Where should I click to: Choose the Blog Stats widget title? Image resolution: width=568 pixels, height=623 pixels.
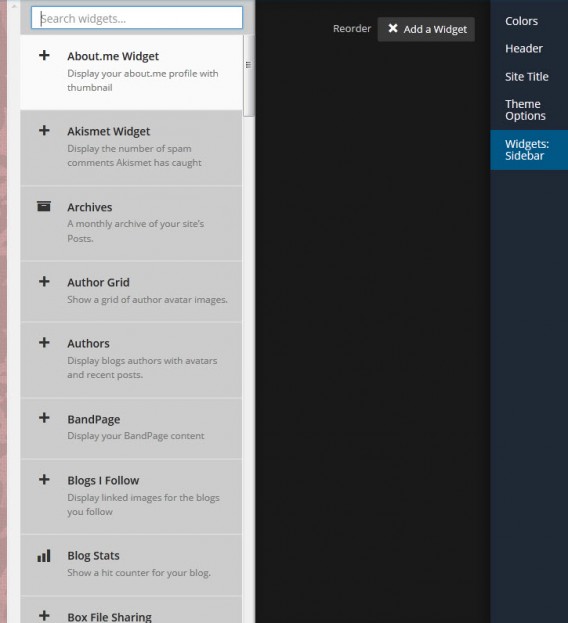93,555
